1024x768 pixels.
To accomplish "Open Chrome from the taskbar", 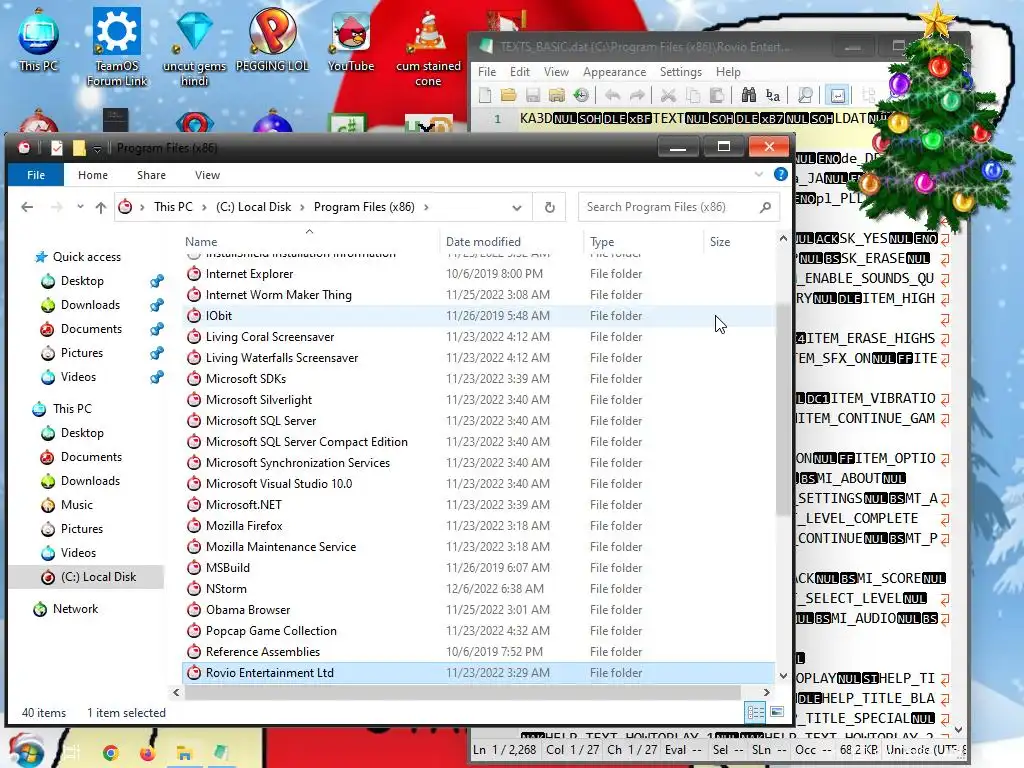I will pos(110,753).
